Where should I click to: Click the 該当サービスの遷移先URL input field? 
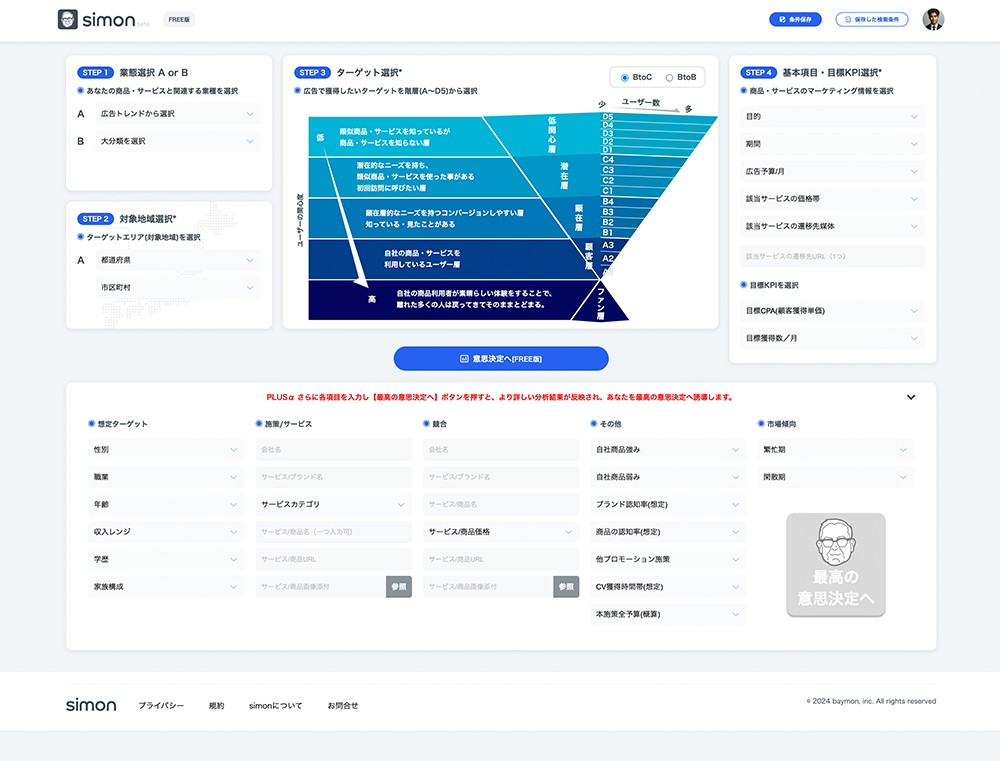click(832, 256)
